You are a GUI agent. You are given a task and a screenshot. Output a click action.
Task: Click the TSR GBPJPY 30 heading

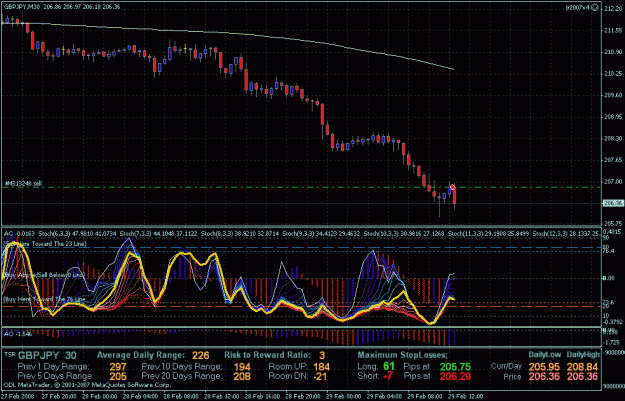click(x=40, y=356)
